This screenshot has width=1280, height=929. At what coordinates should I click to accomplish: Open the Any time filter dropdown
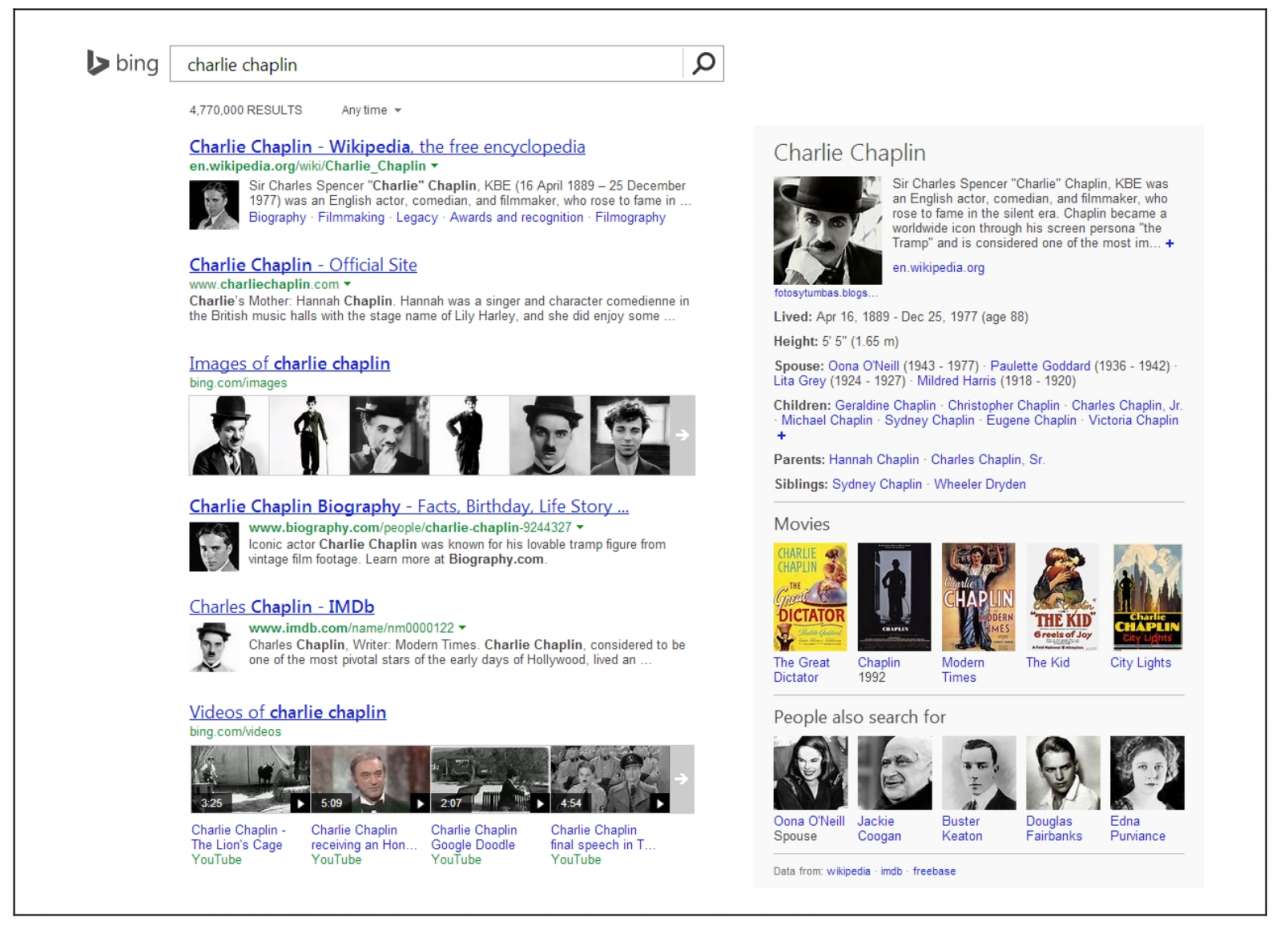coord(371,110)
